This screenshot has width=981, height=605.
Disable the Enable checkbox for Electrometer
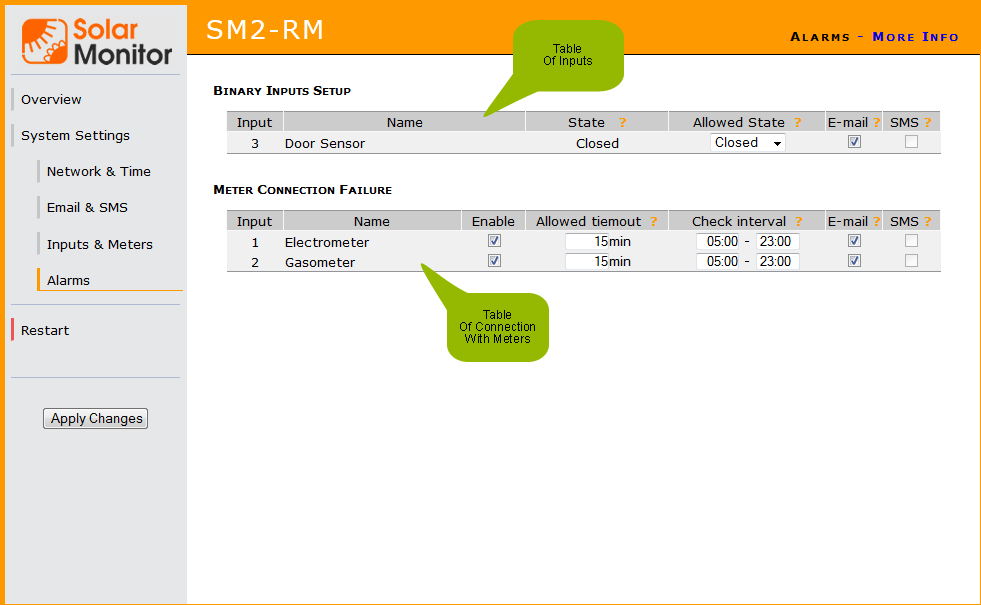point(494,241)
